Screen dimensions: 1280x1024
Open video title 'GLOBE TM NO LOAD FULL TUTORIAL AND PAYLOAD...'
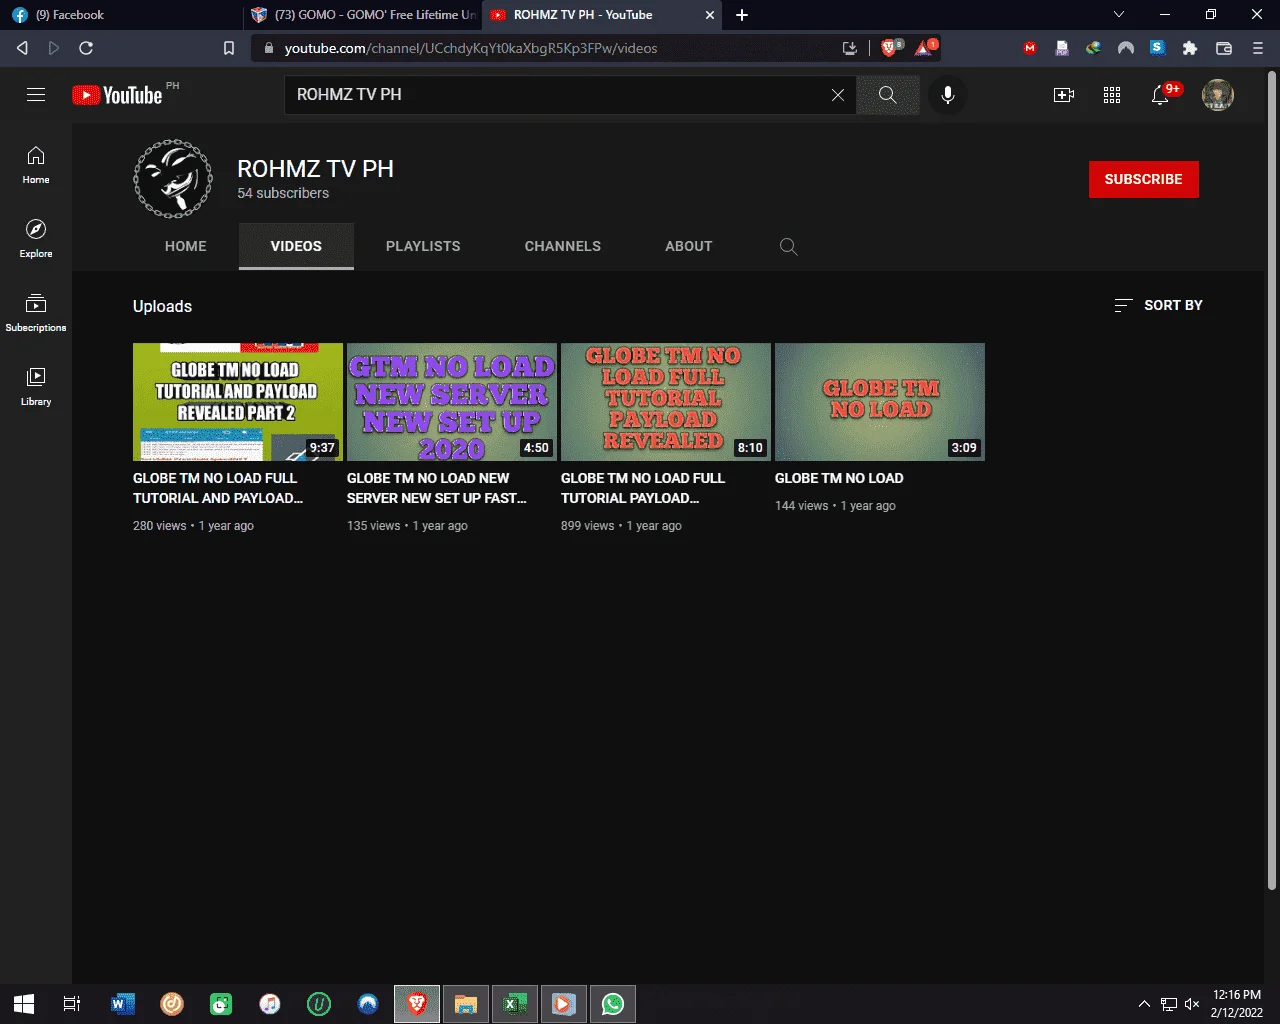[x=218, y=488]
